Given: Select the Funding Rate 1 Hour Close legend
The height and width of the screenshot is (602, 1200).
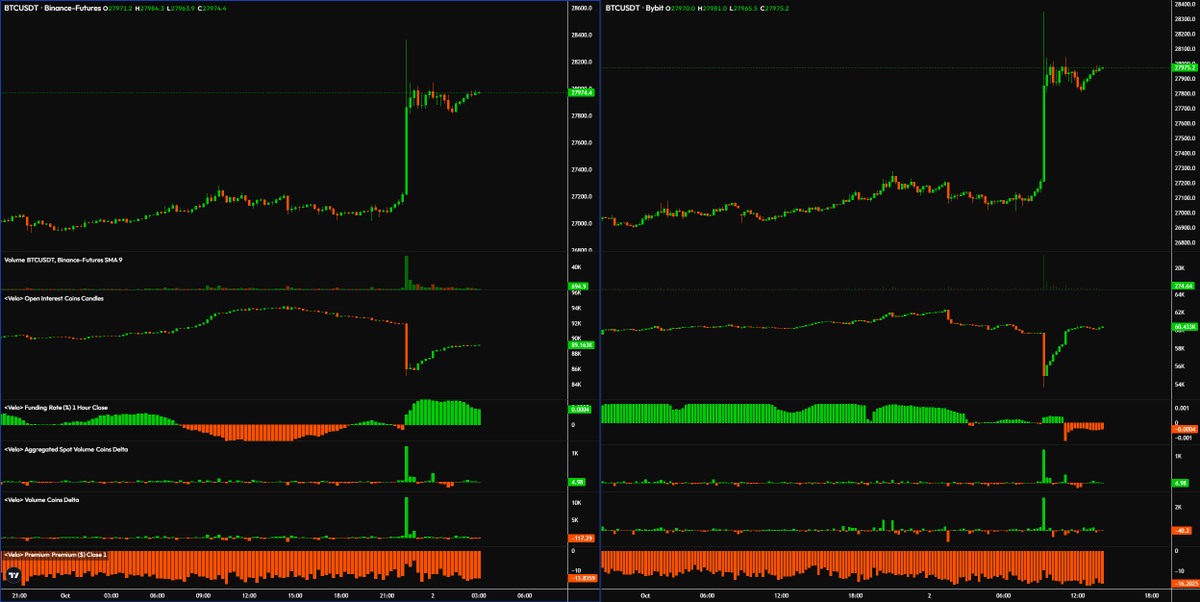Looking at the screenshot, I should pos(56,408).
